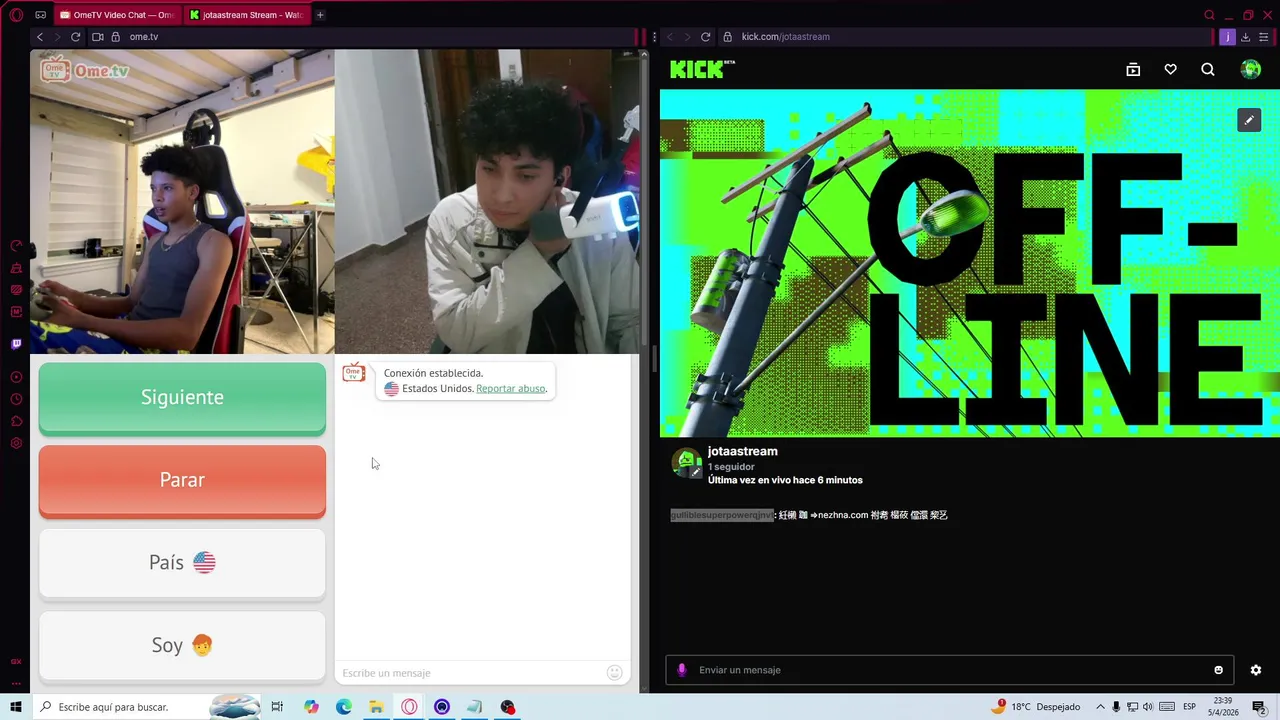Open the weather widget 18°C Despejado
Image resolution: width=1280 pixels, height=720 pixels.
pos(1037,707)
